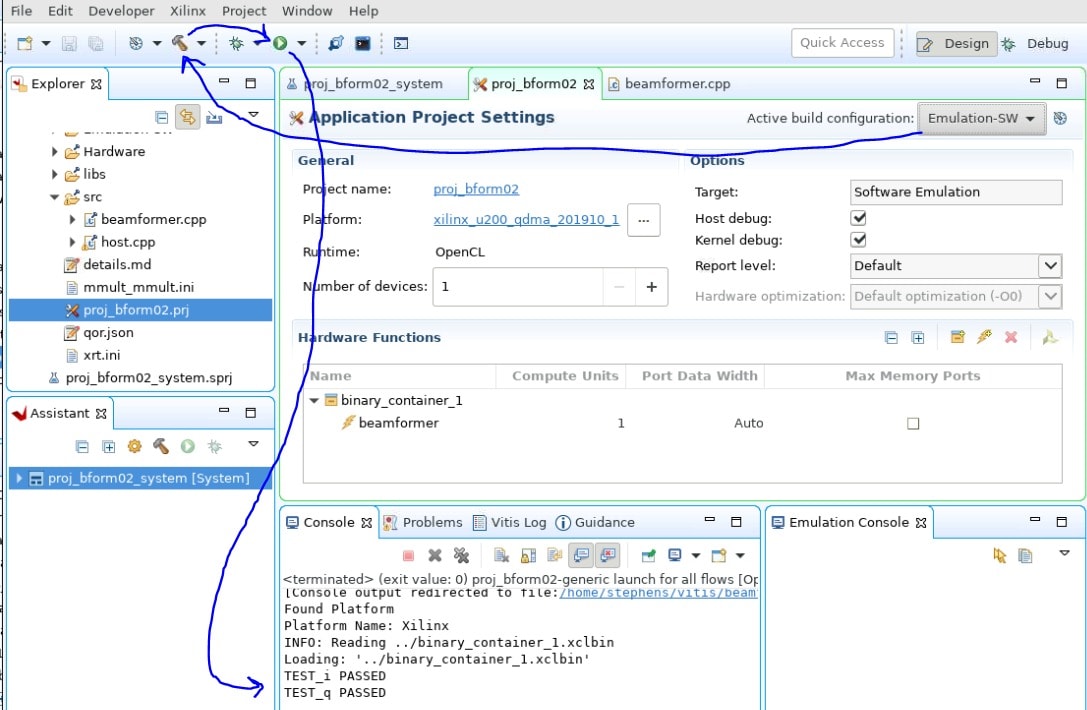Expand host.cpp node in Explorer
The height and width of the screenshot is (710, 1087).
[x=72, y=242]
